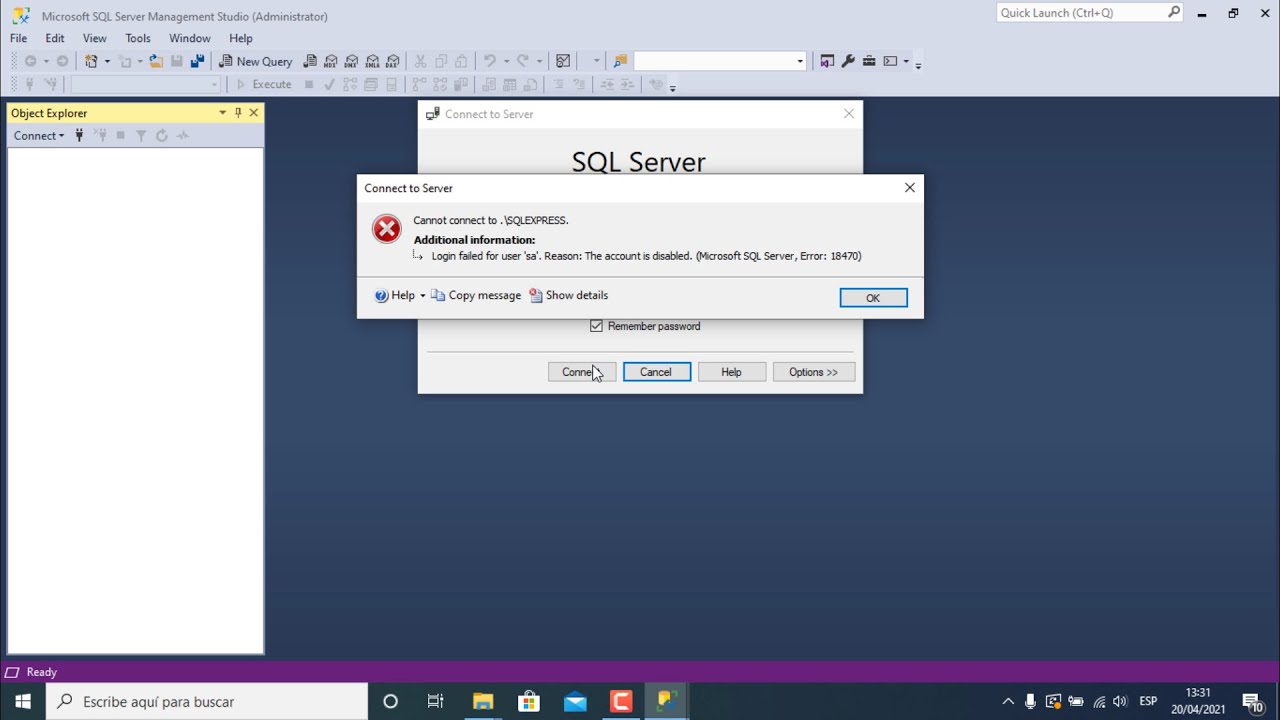Click the New Project icon
The height and width of the screenshot is (720, 1280).
click(92, 61)
